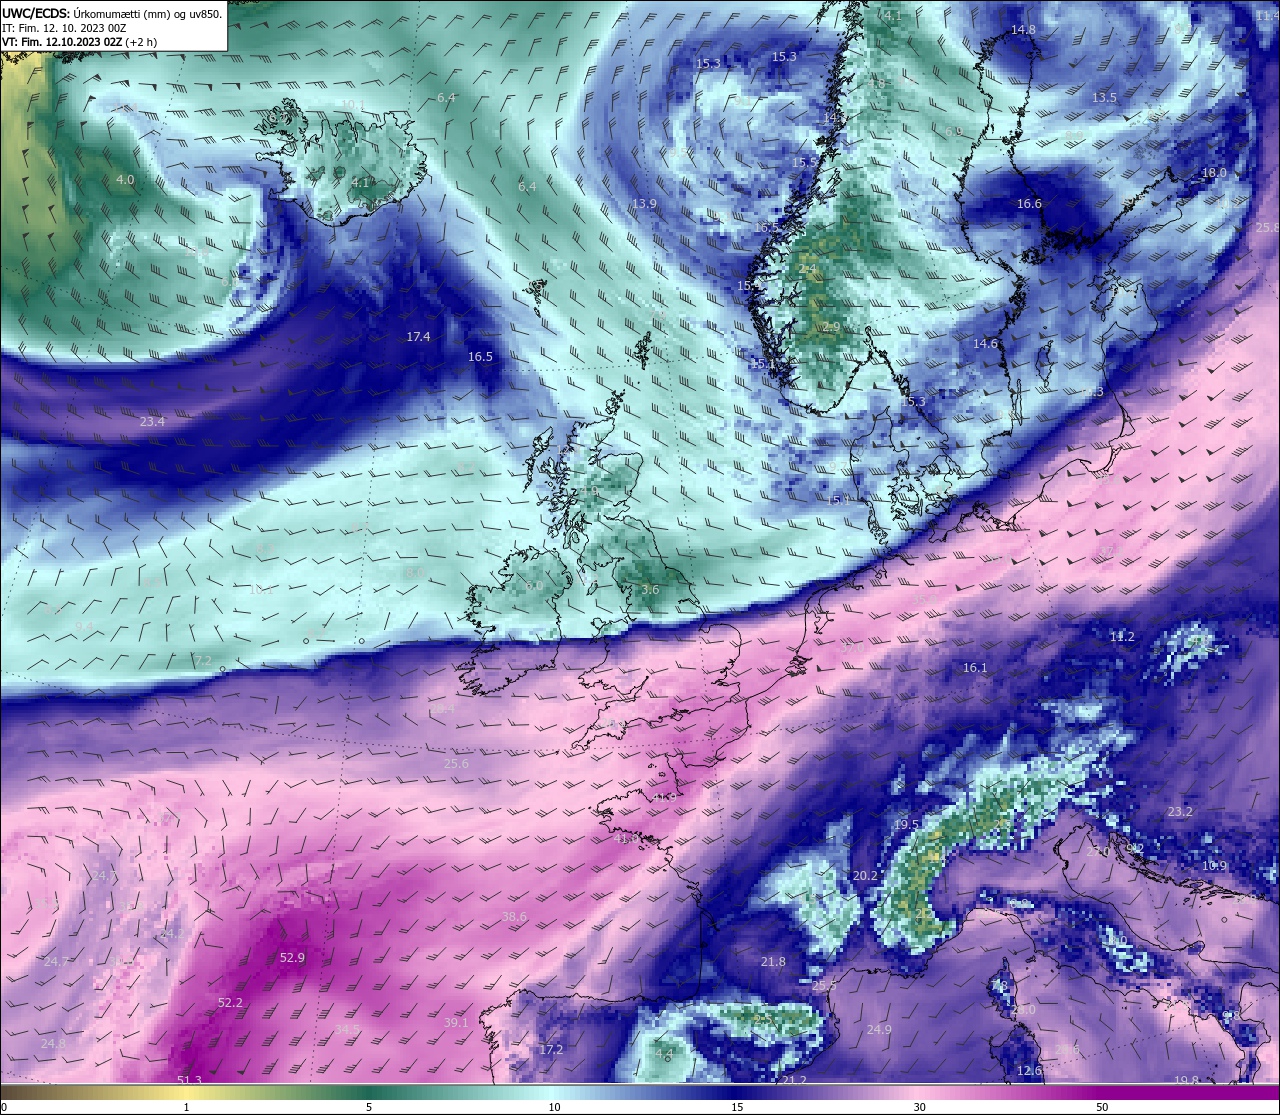Click the 25.8 value at the right edge
Image resolution: width=1280 pixels, height=1115 pixels.
(1267, 228)
